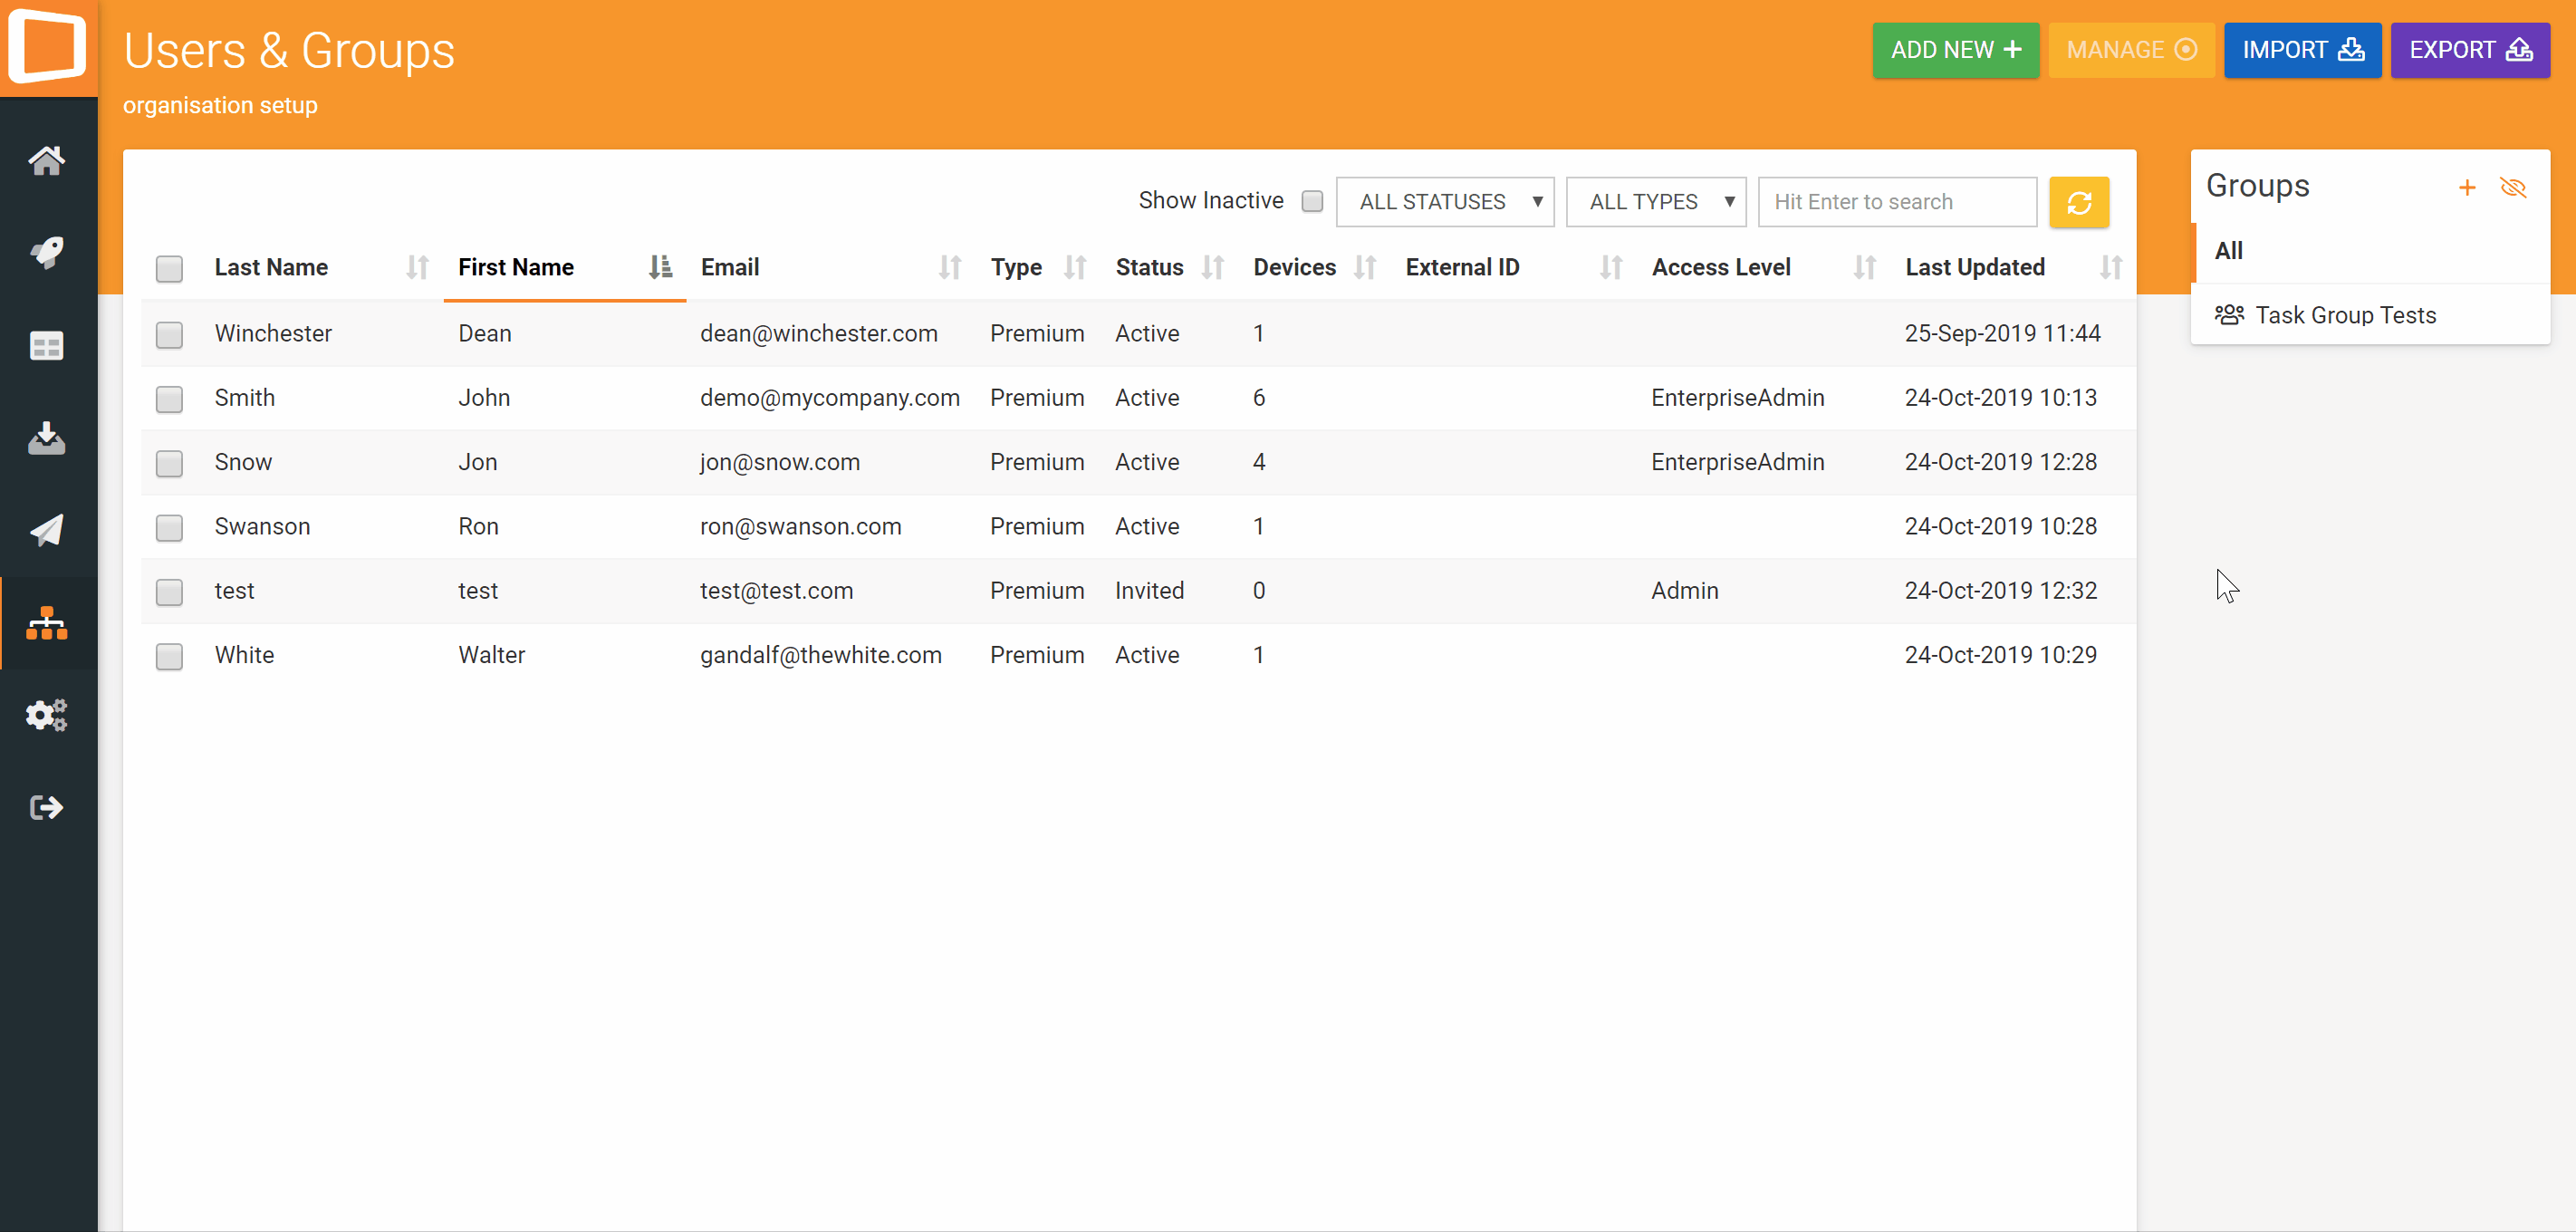The image size is (2576, 1232).
Task: Tick the select-all header checkbox
Action: (169, 268)
